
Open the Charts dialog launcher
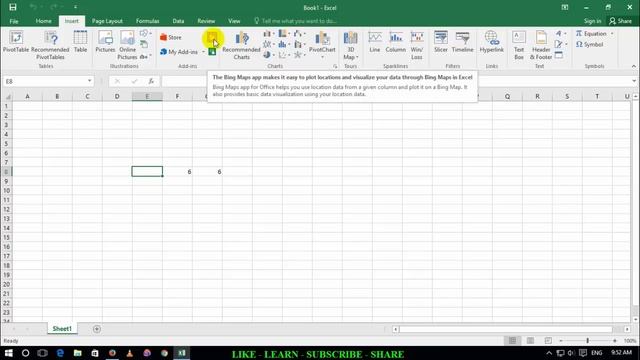tap(335, 66)
